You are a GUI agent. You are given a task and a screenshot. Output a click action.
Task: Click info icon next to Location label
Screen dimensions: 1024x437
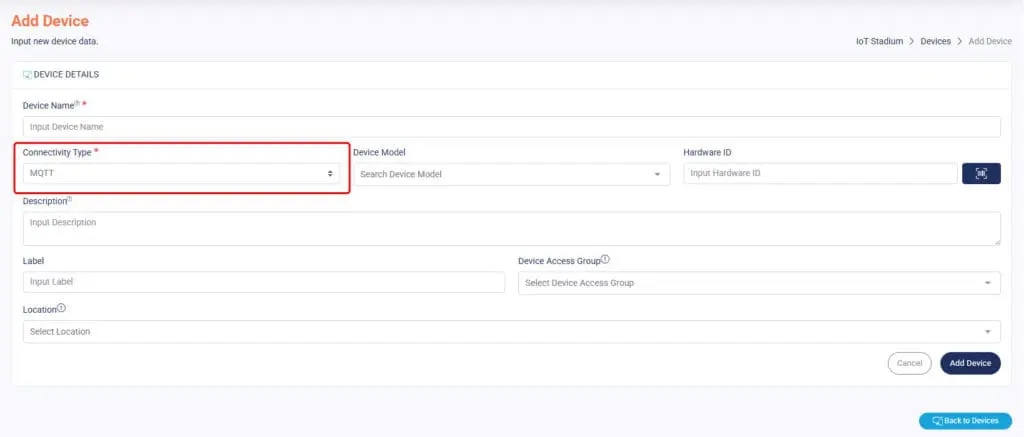click(62, 309)
